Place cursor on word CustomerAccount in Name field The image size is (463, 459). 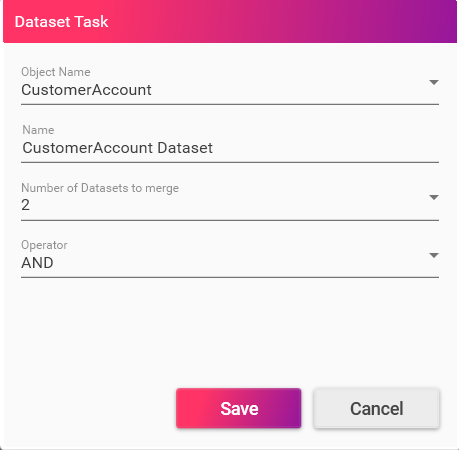[x=88, y=148]
